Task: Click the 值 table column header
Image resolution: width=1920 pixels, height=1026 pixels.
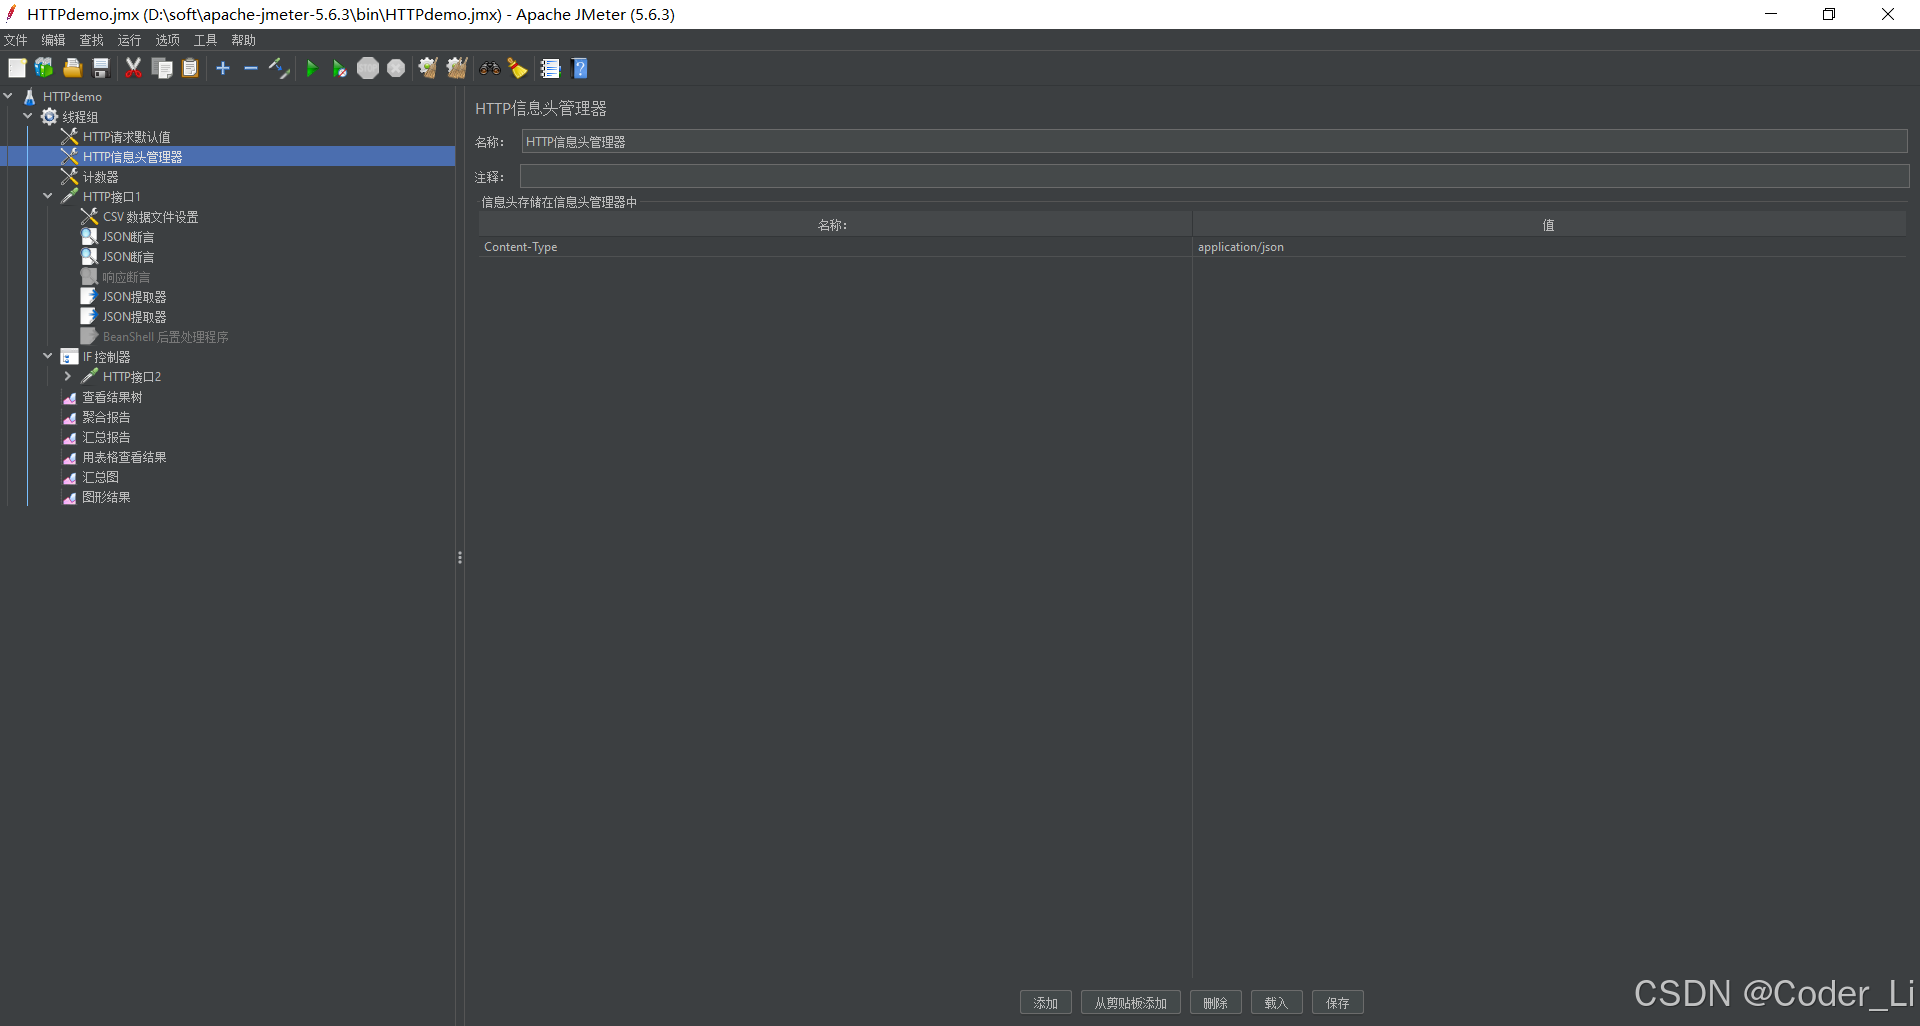Action: click(x=1549, y=225)
